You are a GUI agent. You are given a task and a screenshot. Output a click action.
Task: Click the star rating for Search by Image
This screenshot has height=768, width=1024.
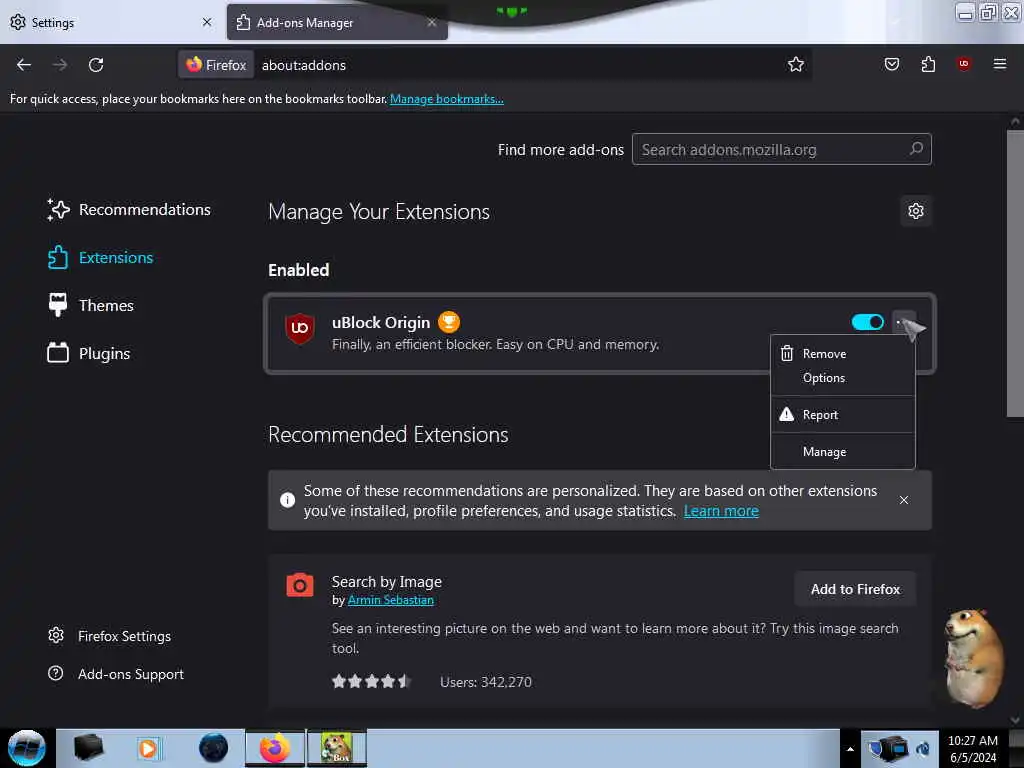pos(371,682)
